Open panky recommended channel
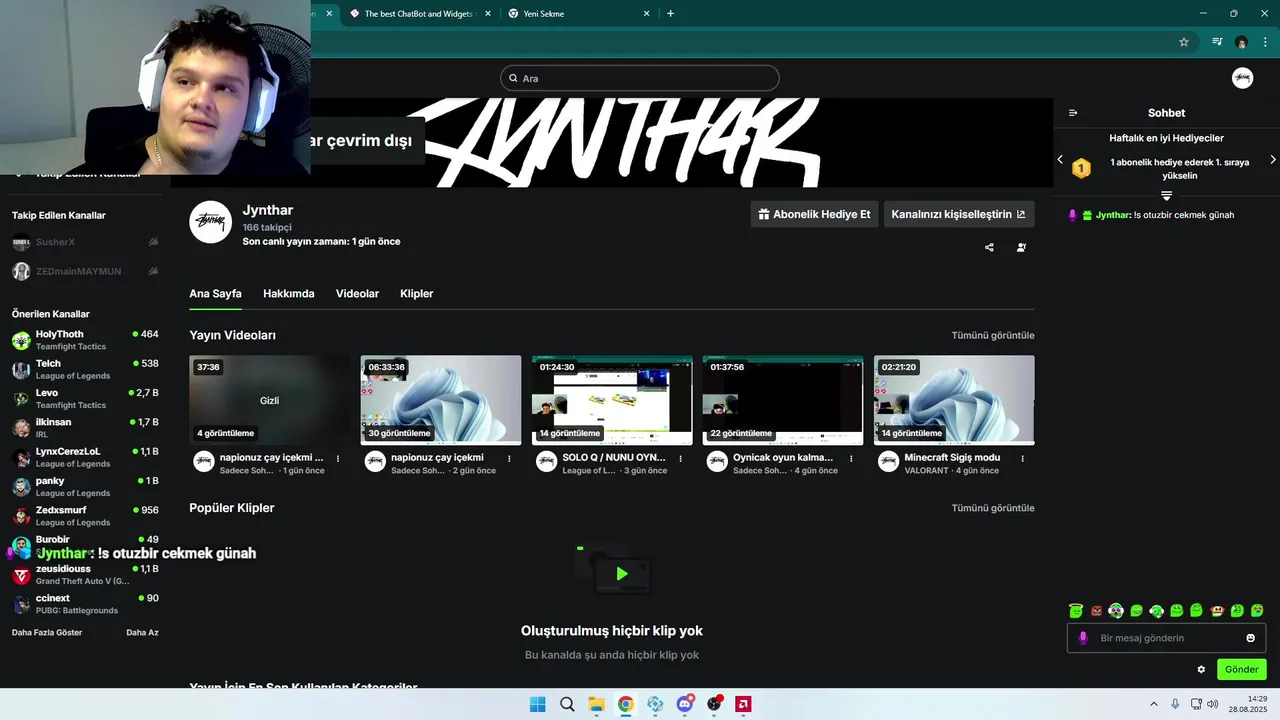Image resolution: width=1280 pixels, height=720 pixels. (x=85, y=487)
